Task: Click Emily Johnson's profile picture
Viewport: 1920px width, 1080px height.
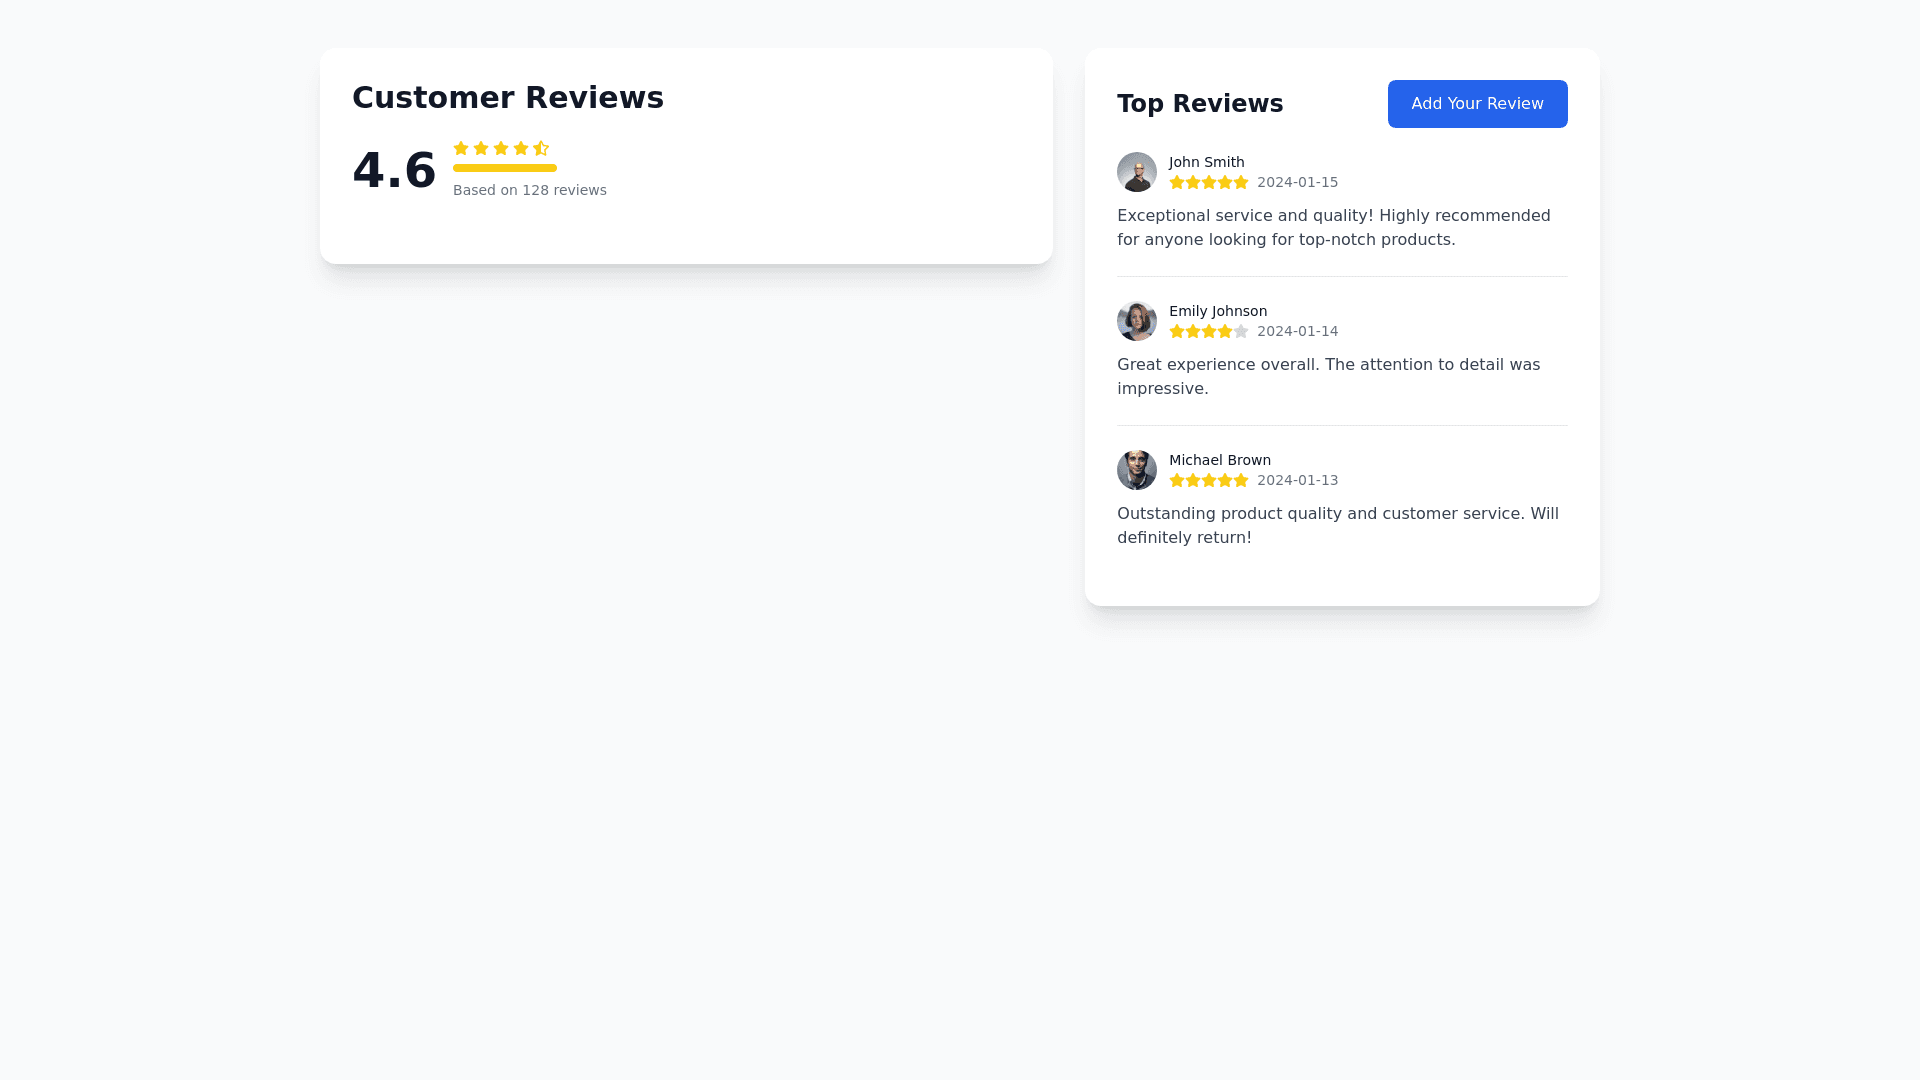Action: 1136,321
